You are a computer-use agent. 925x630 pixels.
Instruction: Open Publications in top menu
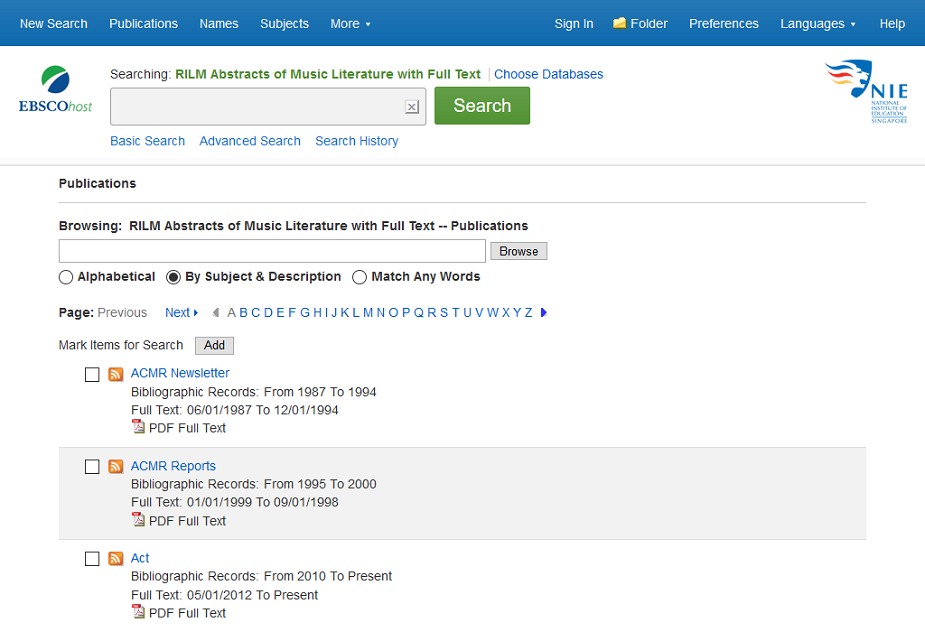tap(143, 24)
